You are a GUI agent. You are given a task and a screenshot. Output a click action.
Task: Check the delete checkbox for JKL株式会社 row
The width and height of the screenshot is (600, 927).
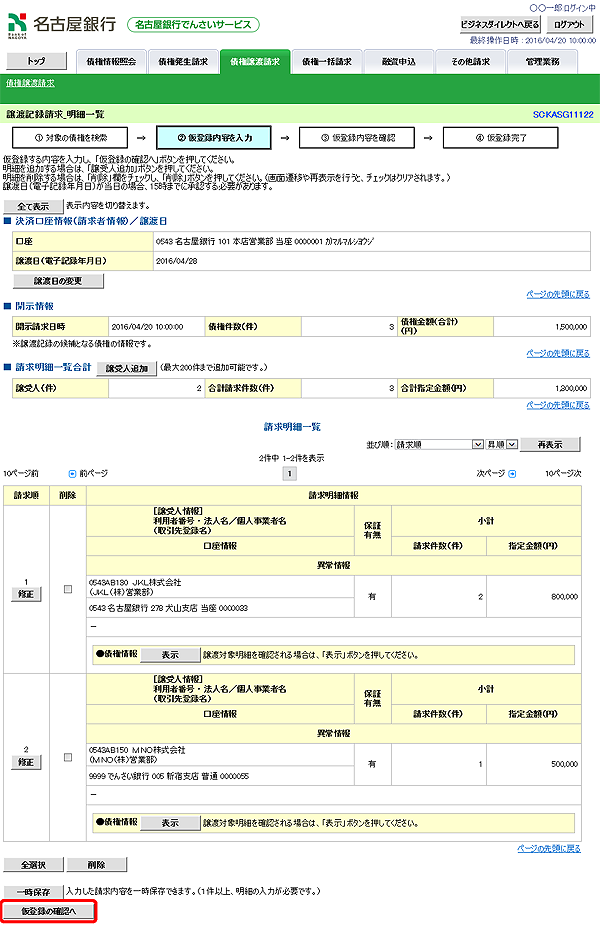pos(68,589)
